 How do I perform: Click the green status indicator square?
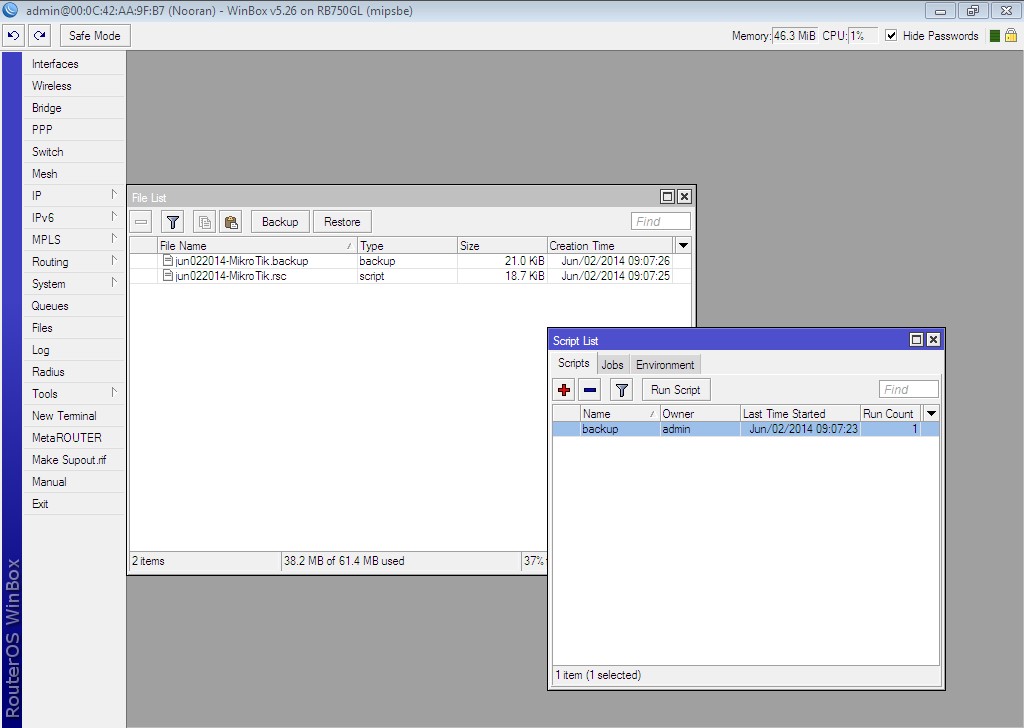pyautogui.click(x=995, y=36)
